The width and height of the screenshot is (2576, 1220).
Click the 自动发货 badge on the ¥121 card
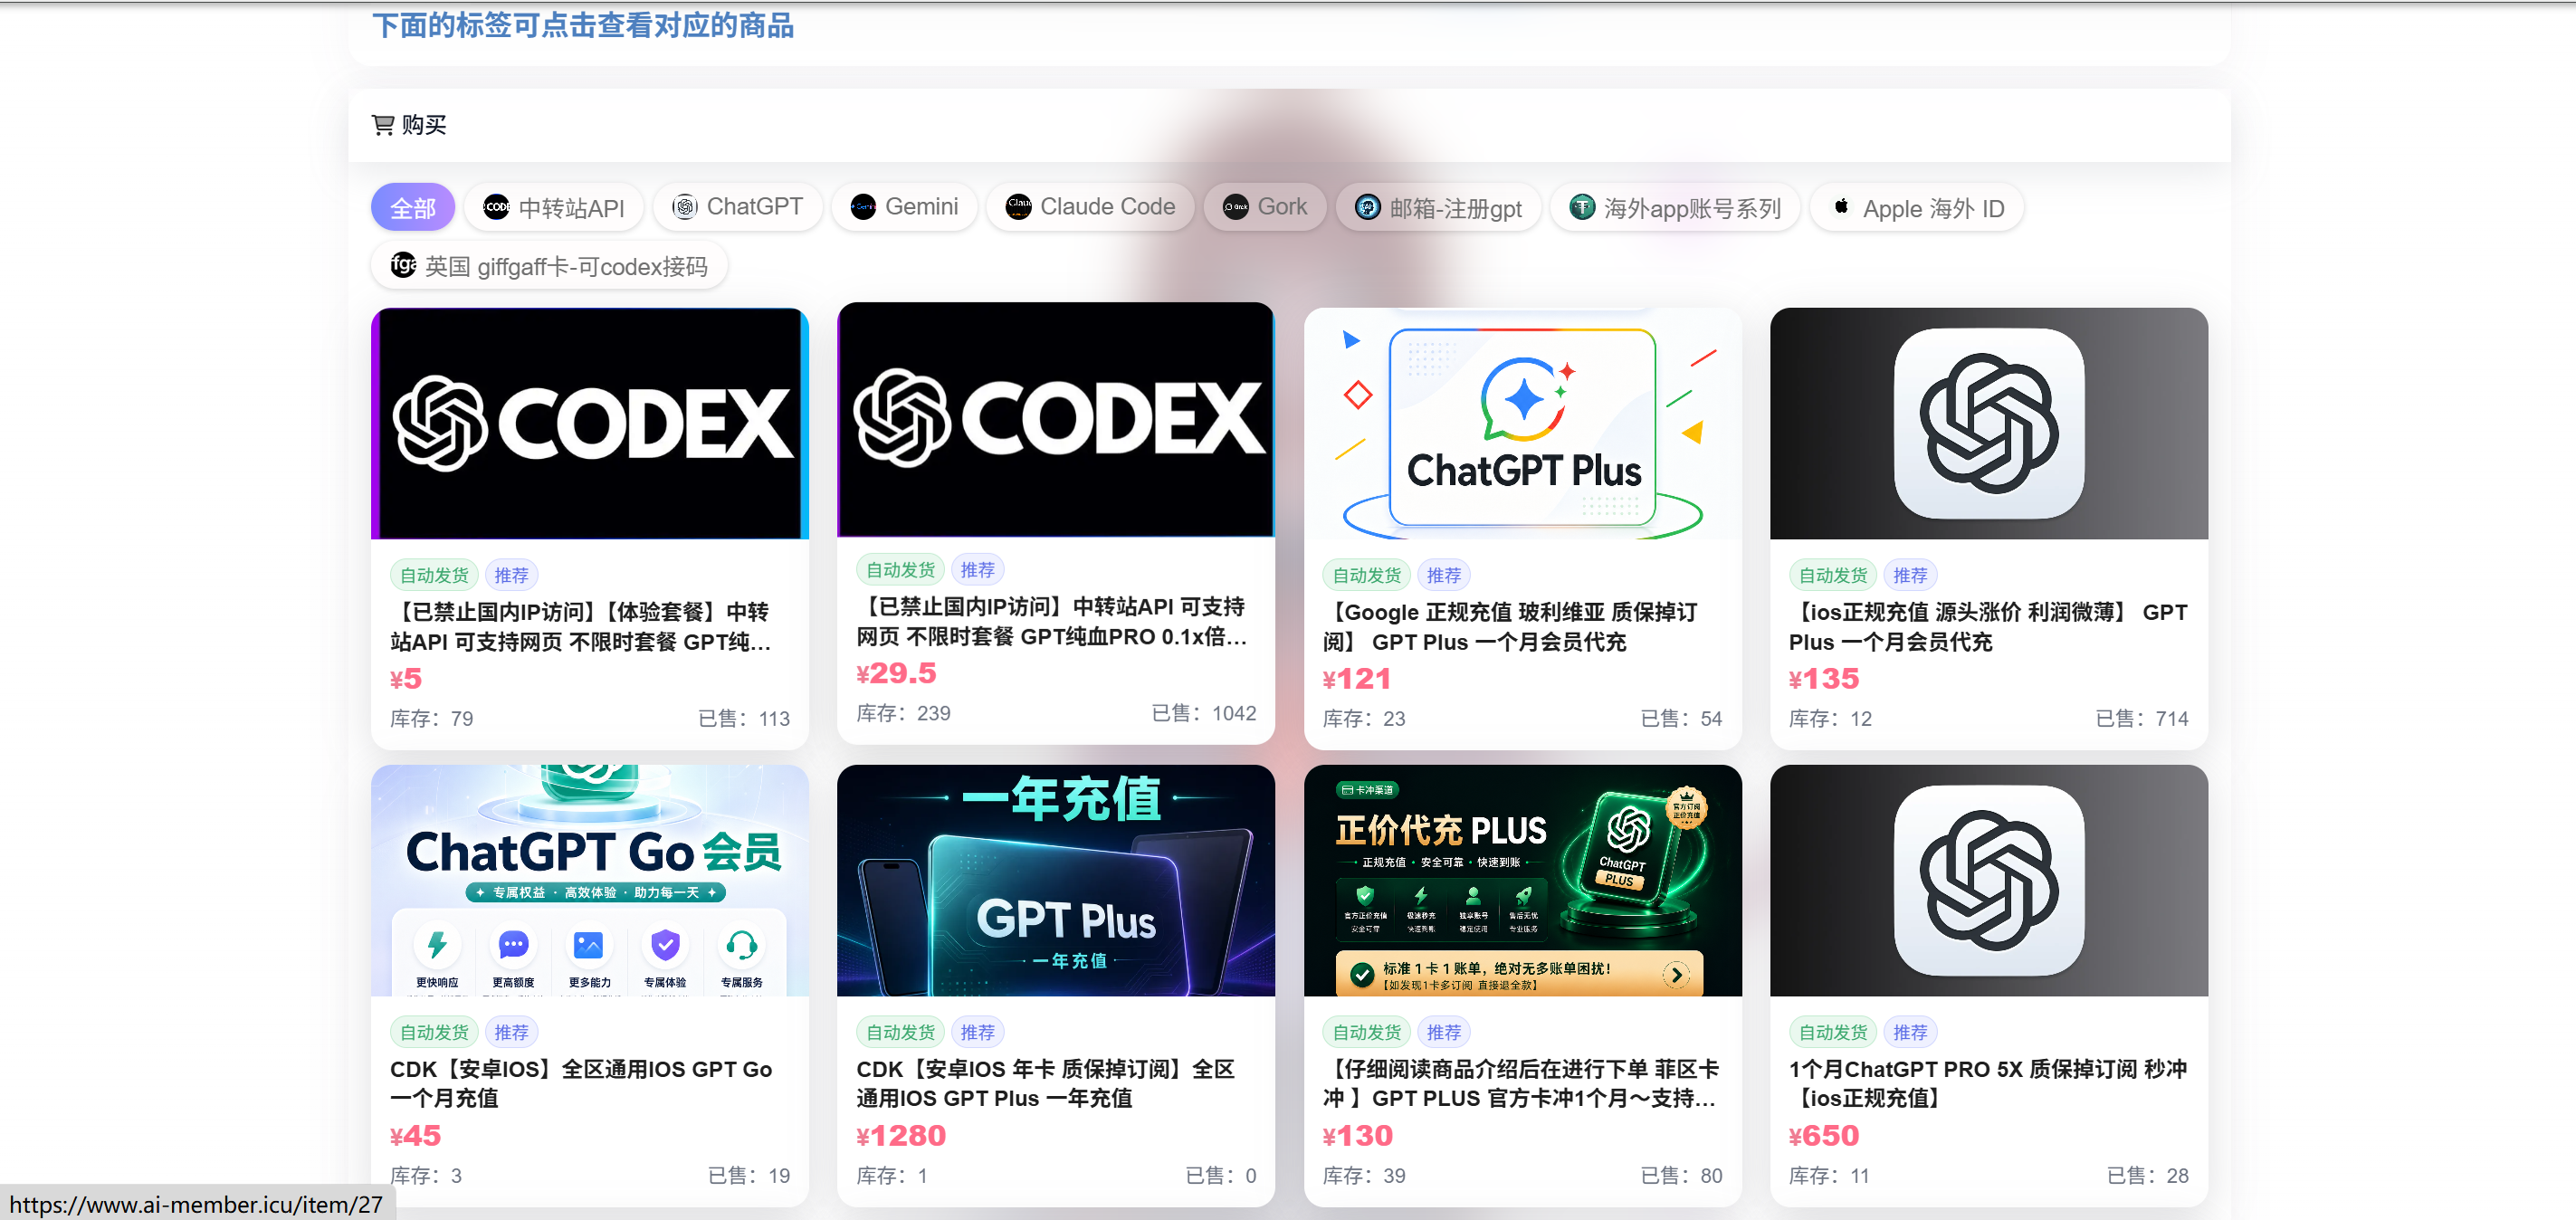[1367, 575]
